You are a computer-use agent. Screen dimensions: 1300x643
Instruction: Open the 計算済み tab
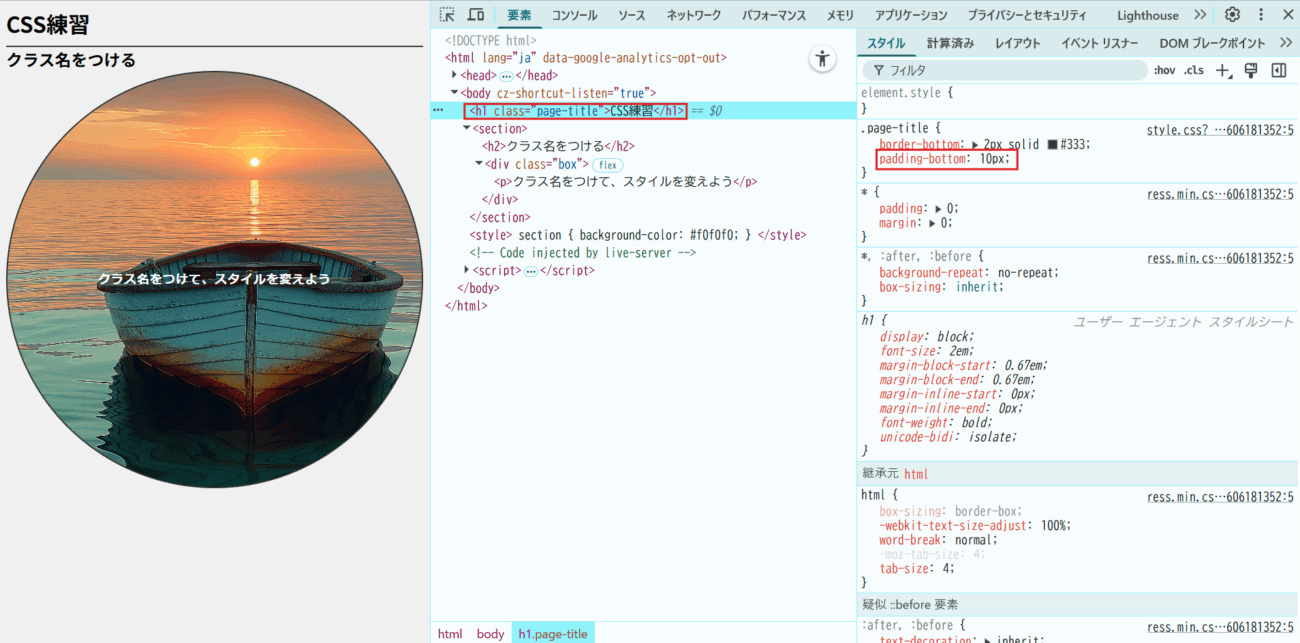click(x=950, y=43)
